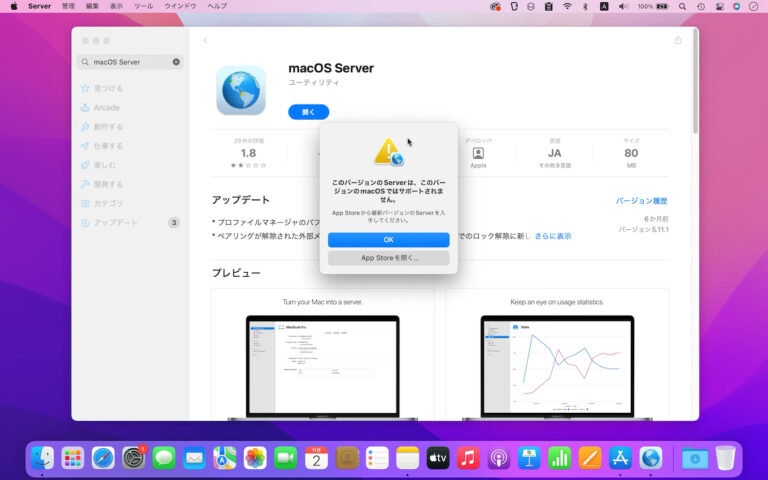Open Maps from the Dock
768x480 pixels.
click(x=225, y=458)
